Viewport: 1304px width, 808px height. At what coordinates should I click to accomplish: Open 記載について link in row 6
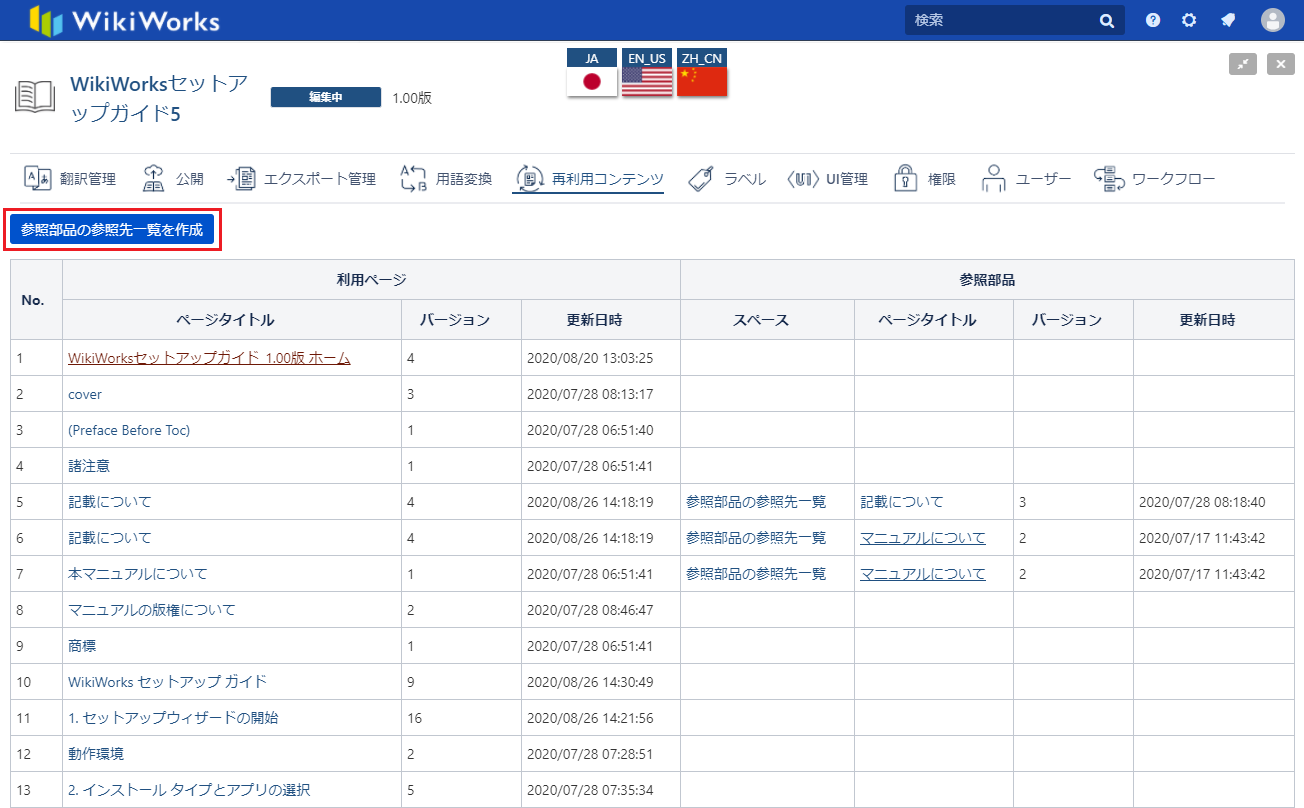coord(110,538)
